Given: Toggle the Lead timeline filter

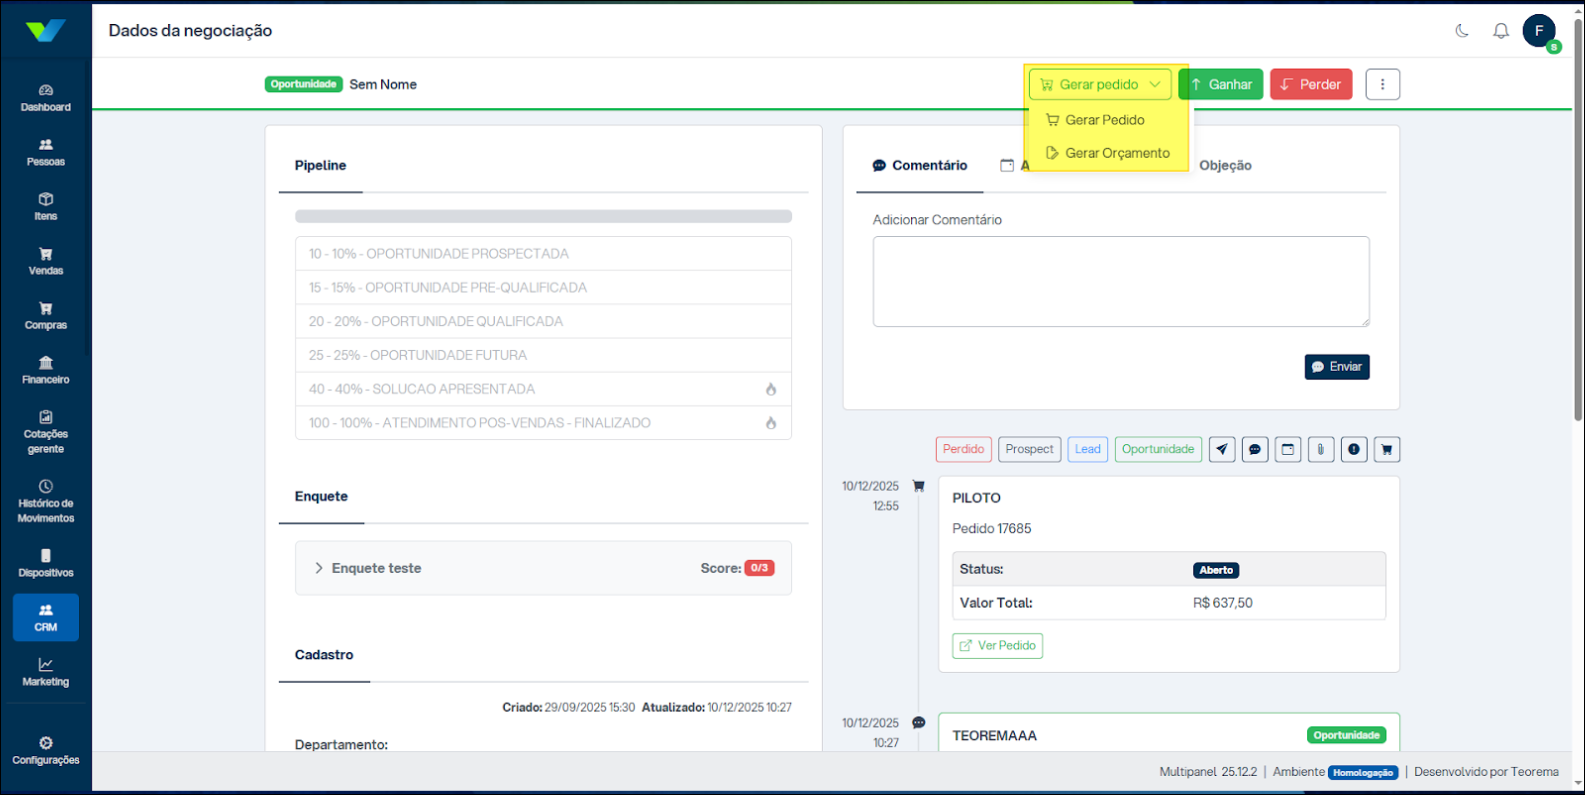Looking at the screenshot, I should [1087, 450].
